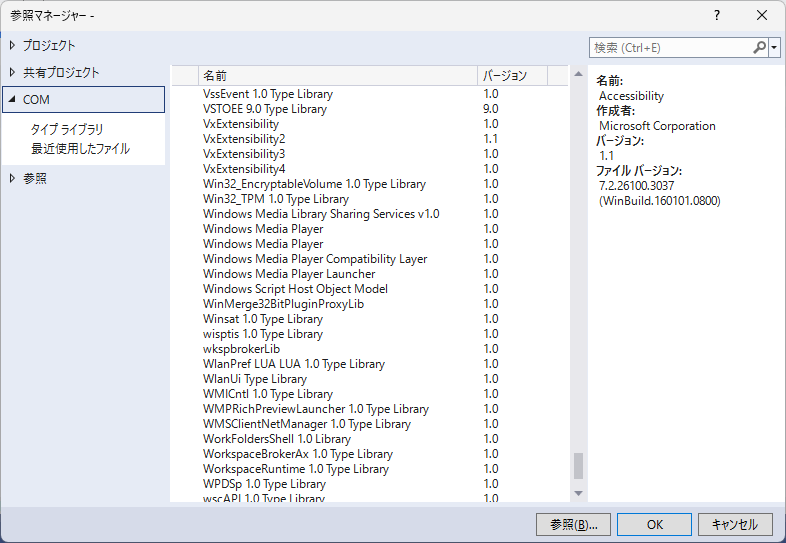Select WorkspaceRuntime 1.0 Type Library
Image resolution: width=786 pixels, height=543 pixels.
[370, 470]
